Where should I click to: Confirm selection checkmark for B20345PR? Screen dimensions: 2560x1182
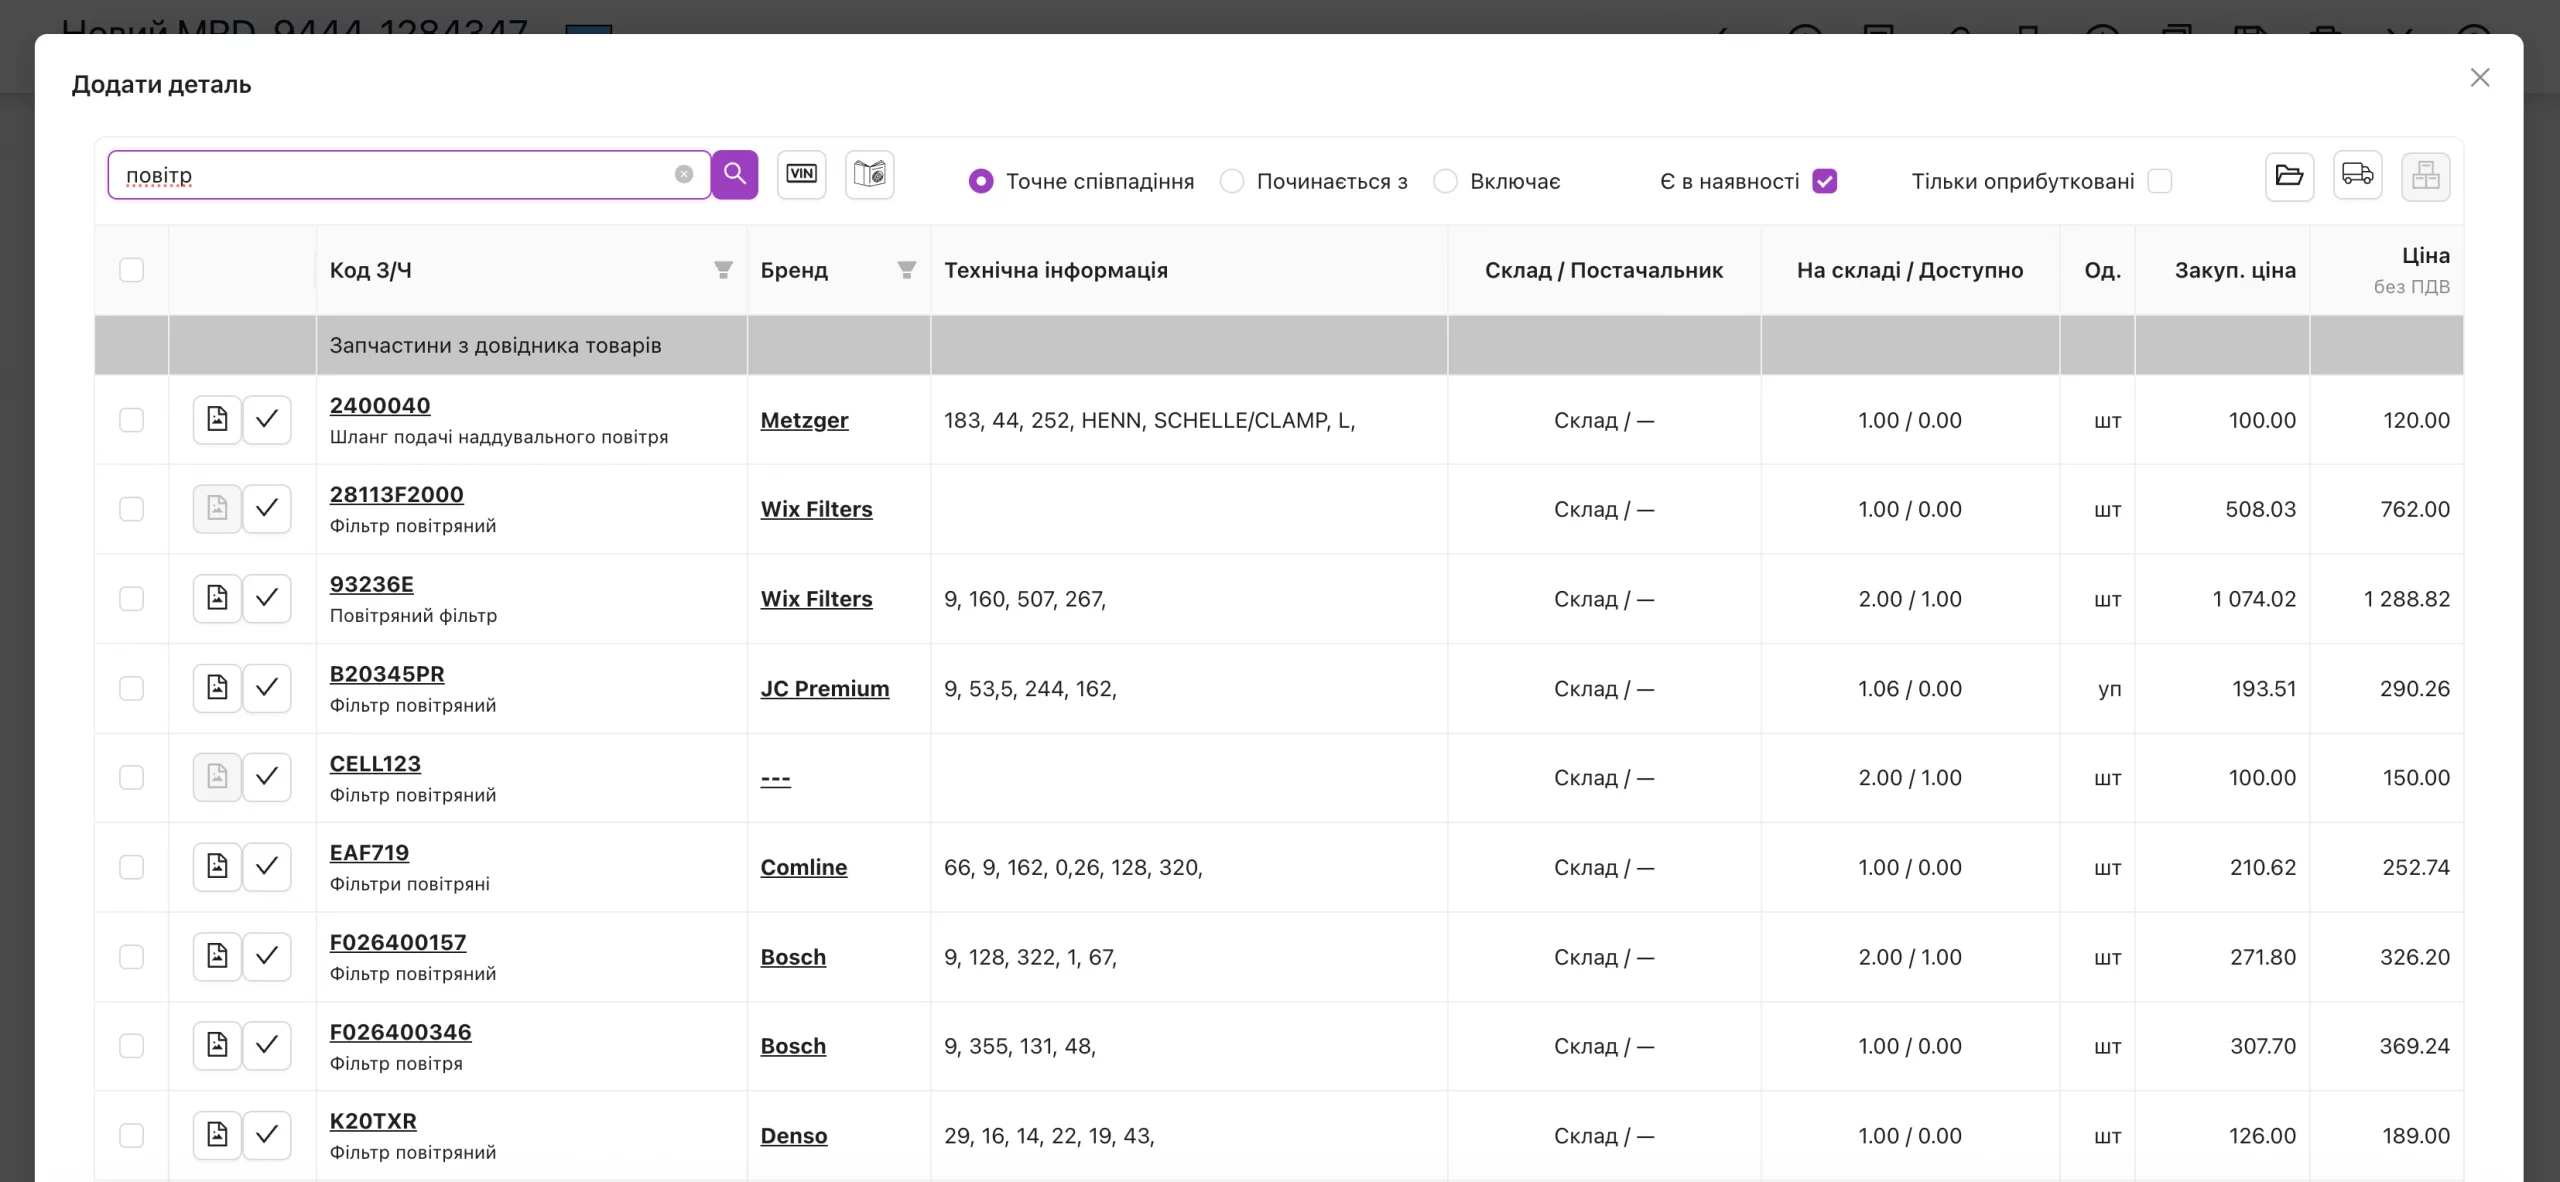(266, 688)
